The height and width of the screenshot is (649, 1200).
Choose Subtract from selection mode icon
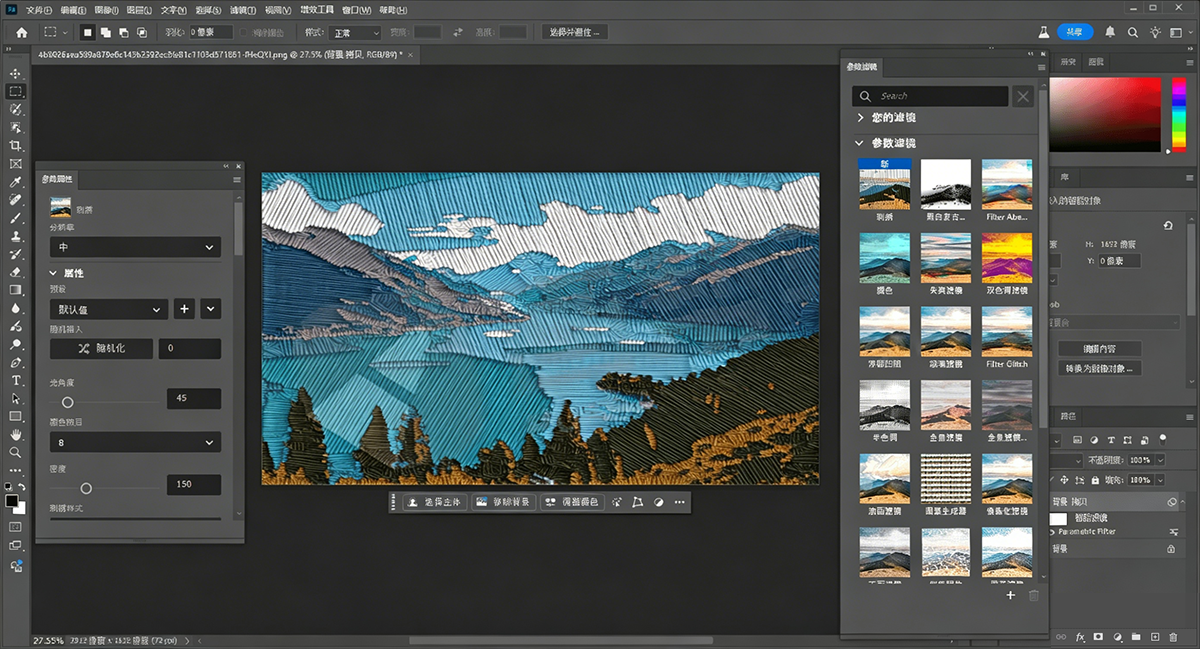[x=124, y=32]
